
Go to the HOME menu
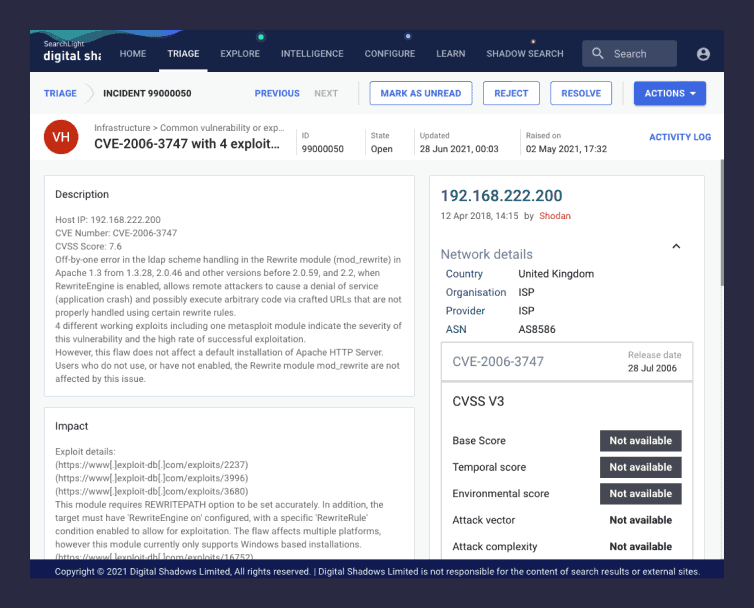(x=133, y=53)
